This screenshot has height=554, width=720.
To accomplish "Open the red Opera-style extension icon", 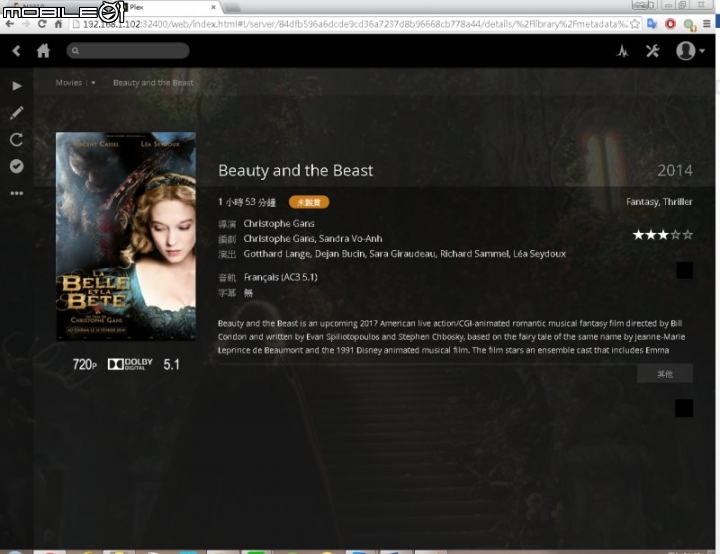I will (x=670, y=24).
